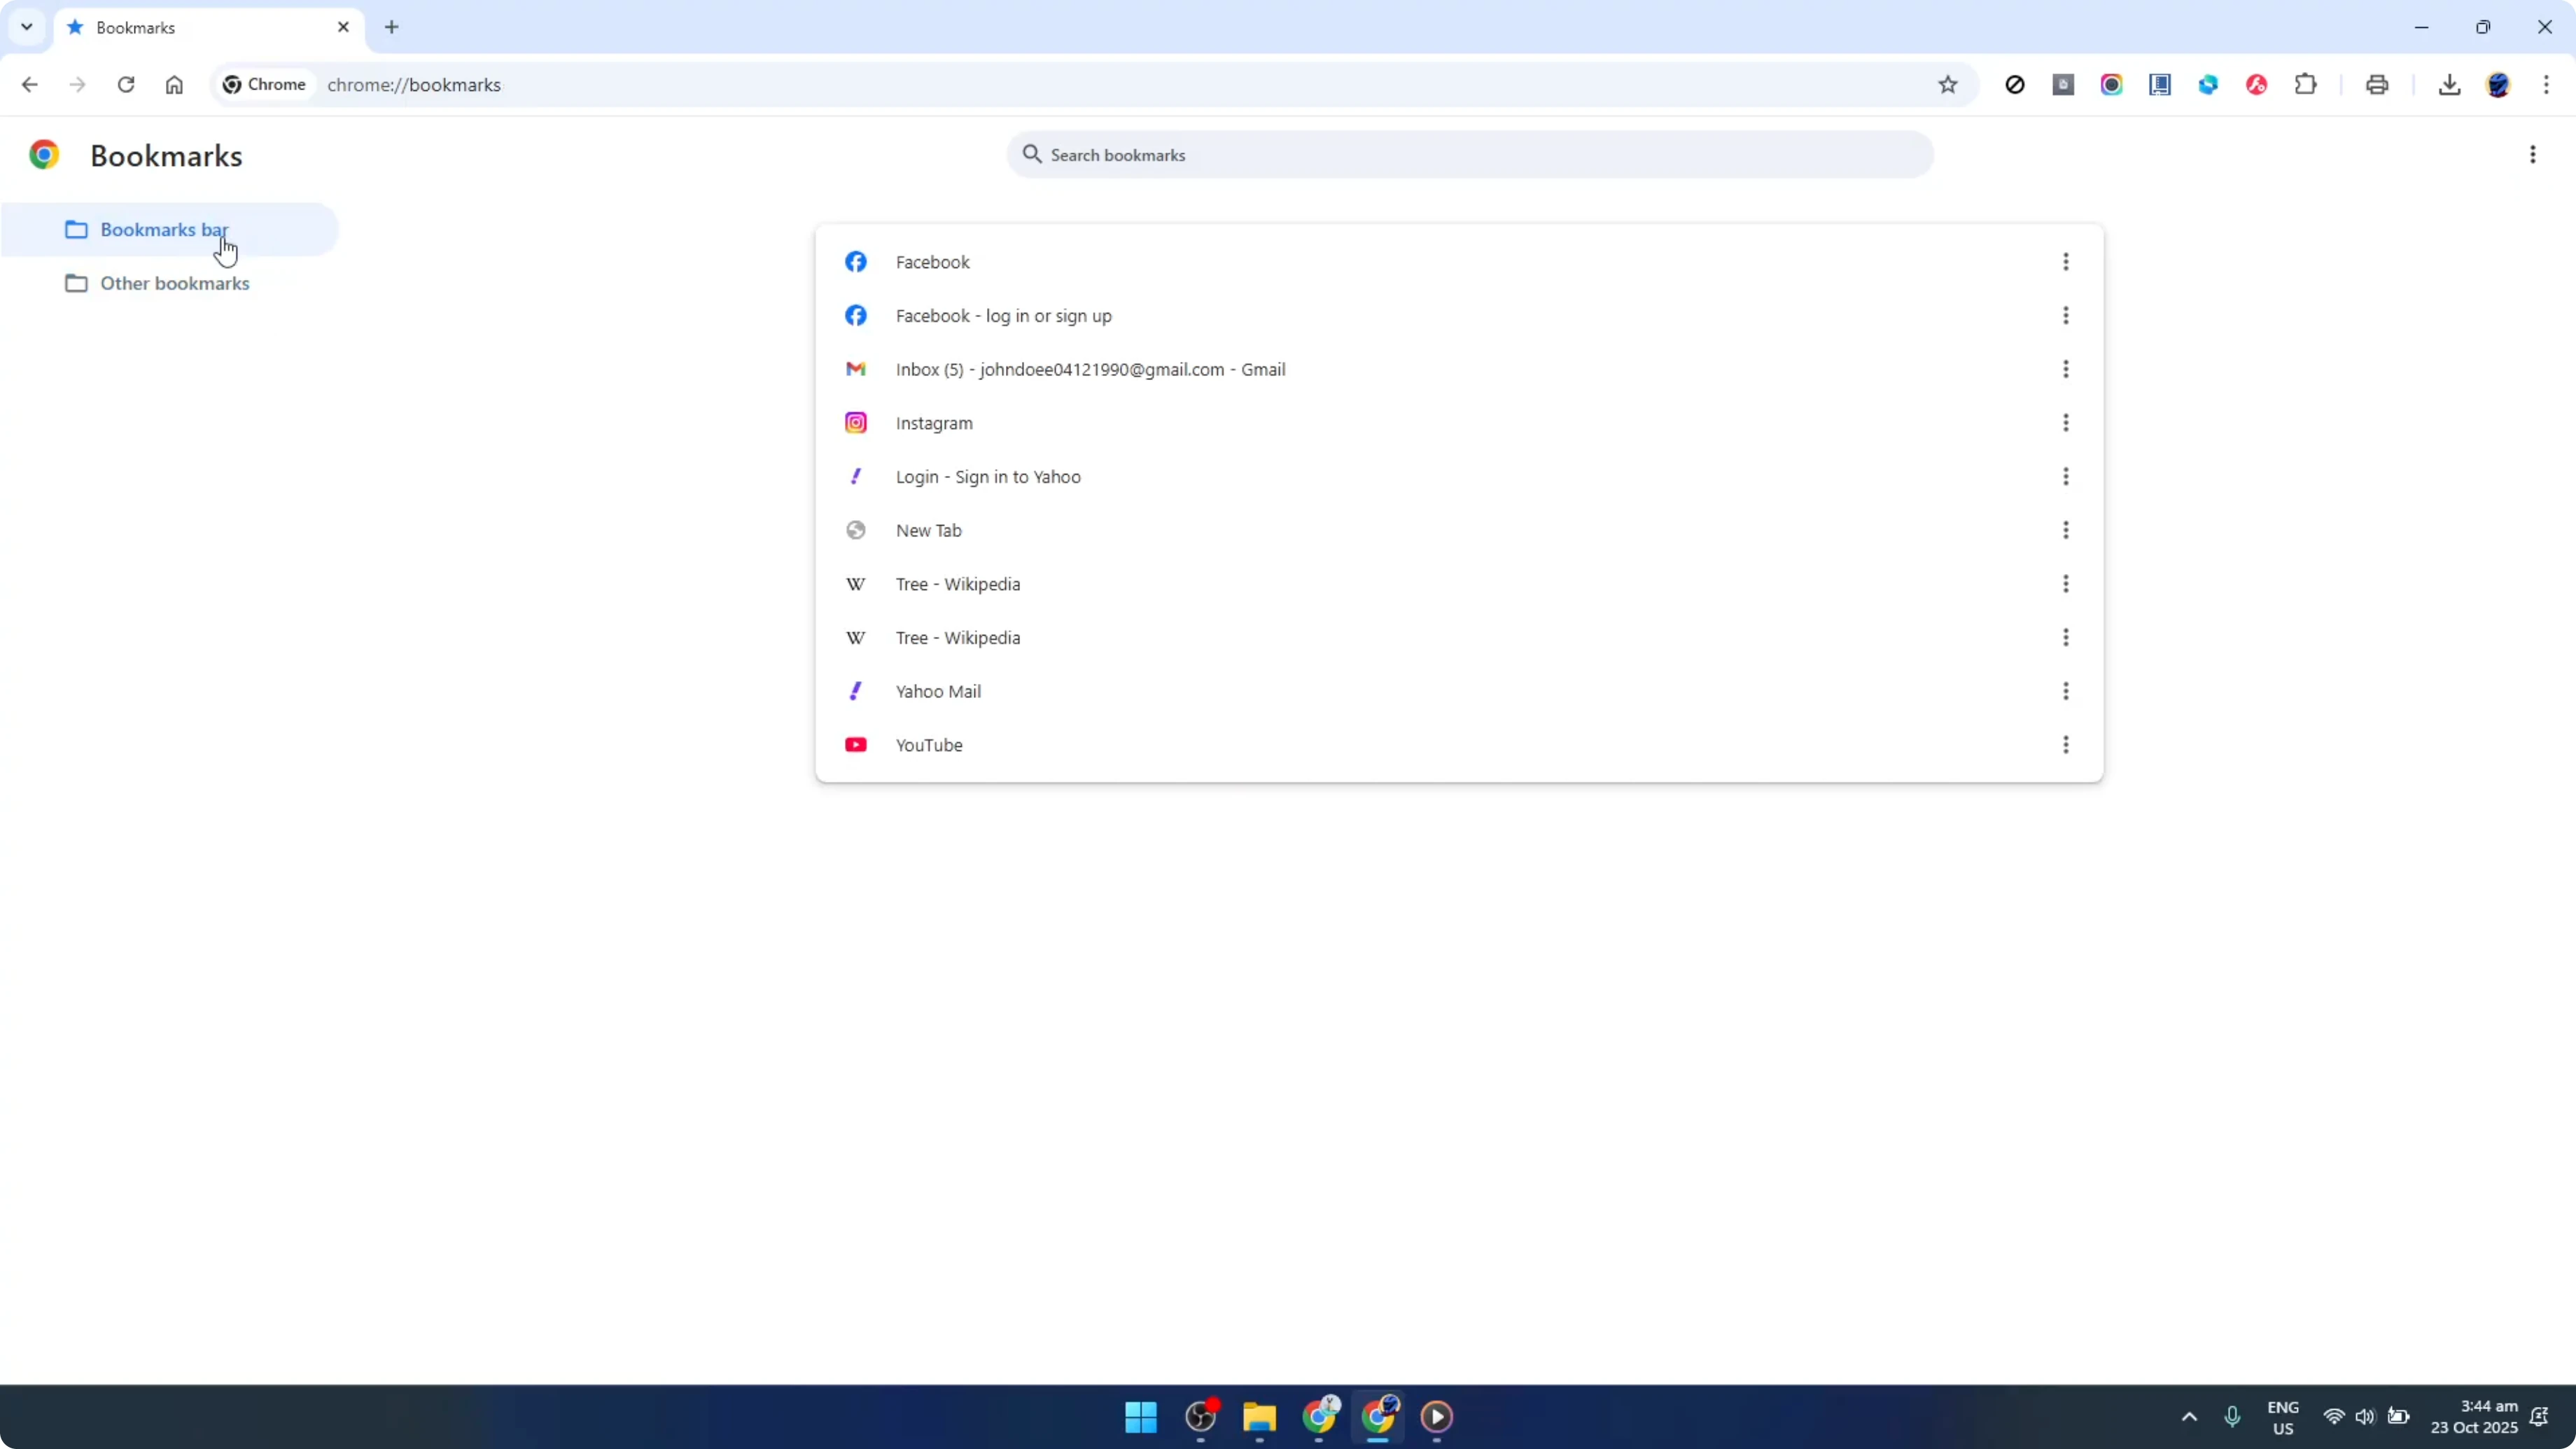Viewport: 2576px width, 1449px height.
Task: Select the Bookmarks tab
Action: (210, 28)
